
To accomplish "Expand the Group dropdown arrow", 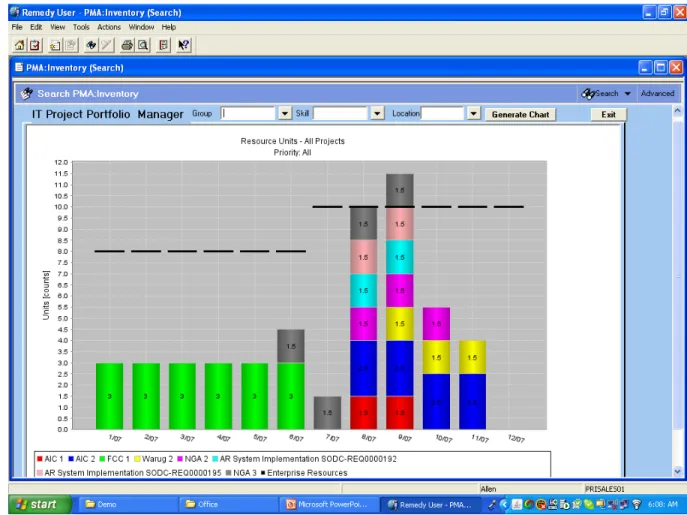I will 285,114.
